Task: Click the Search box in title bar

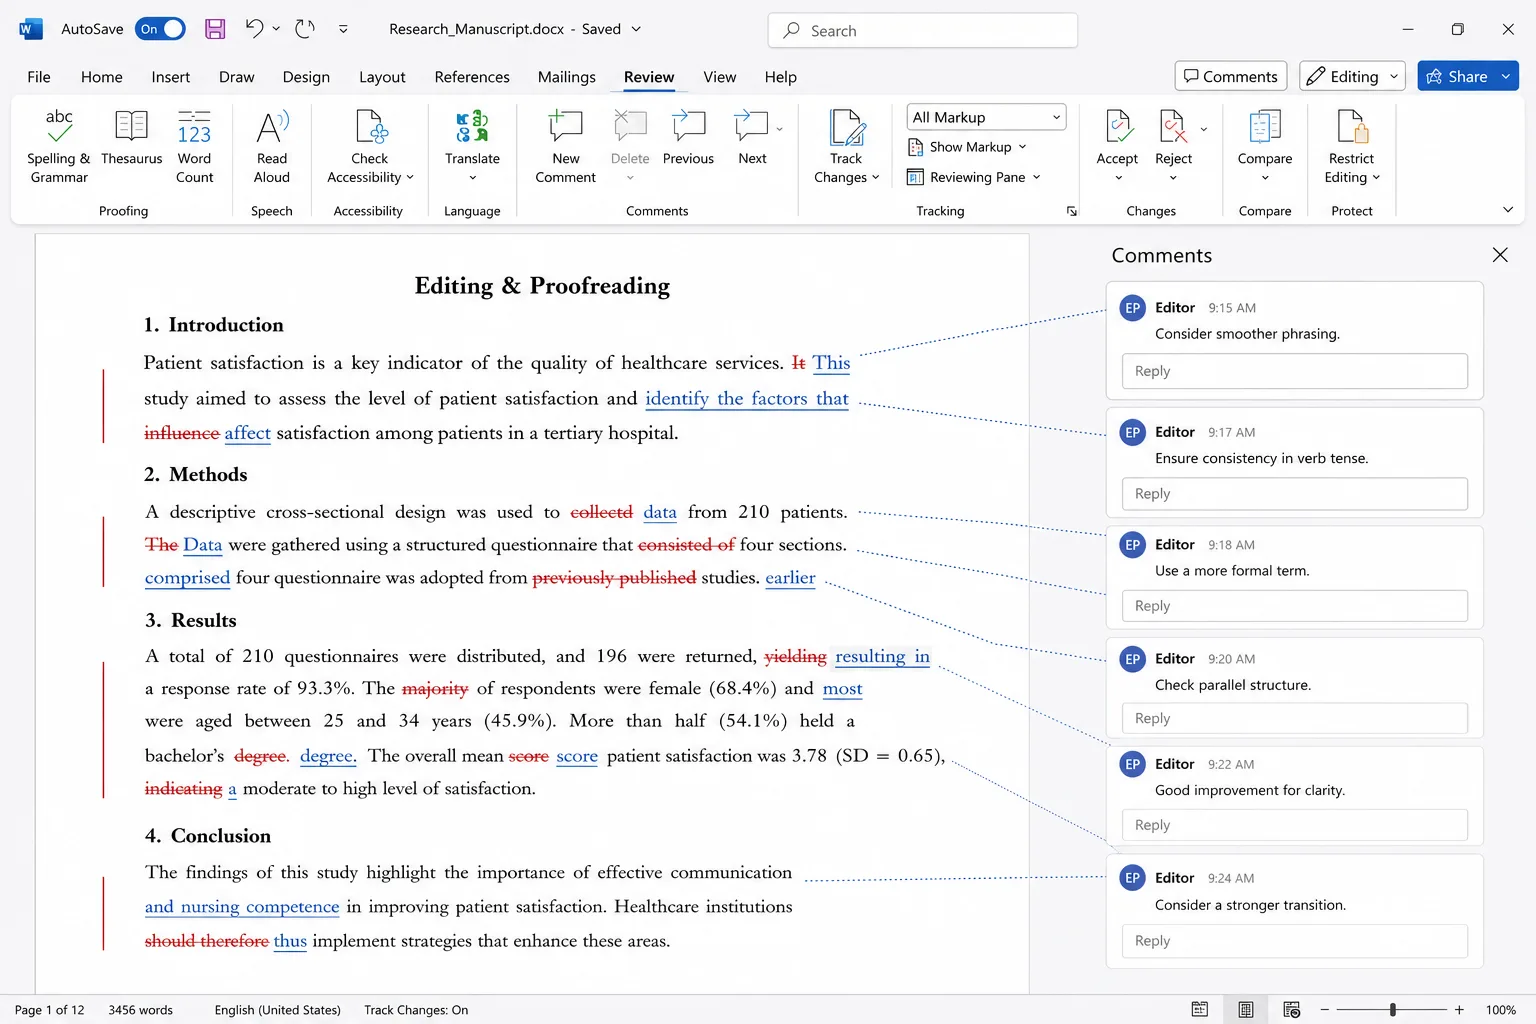Action: pos(923,30)
